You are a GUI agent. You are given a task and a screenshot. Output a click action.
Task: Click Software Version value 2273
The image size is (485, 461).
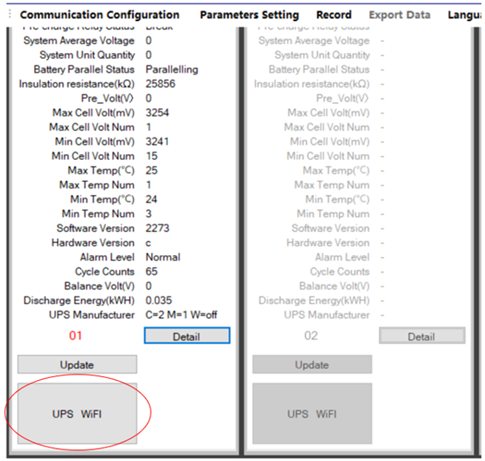[157, 228]
